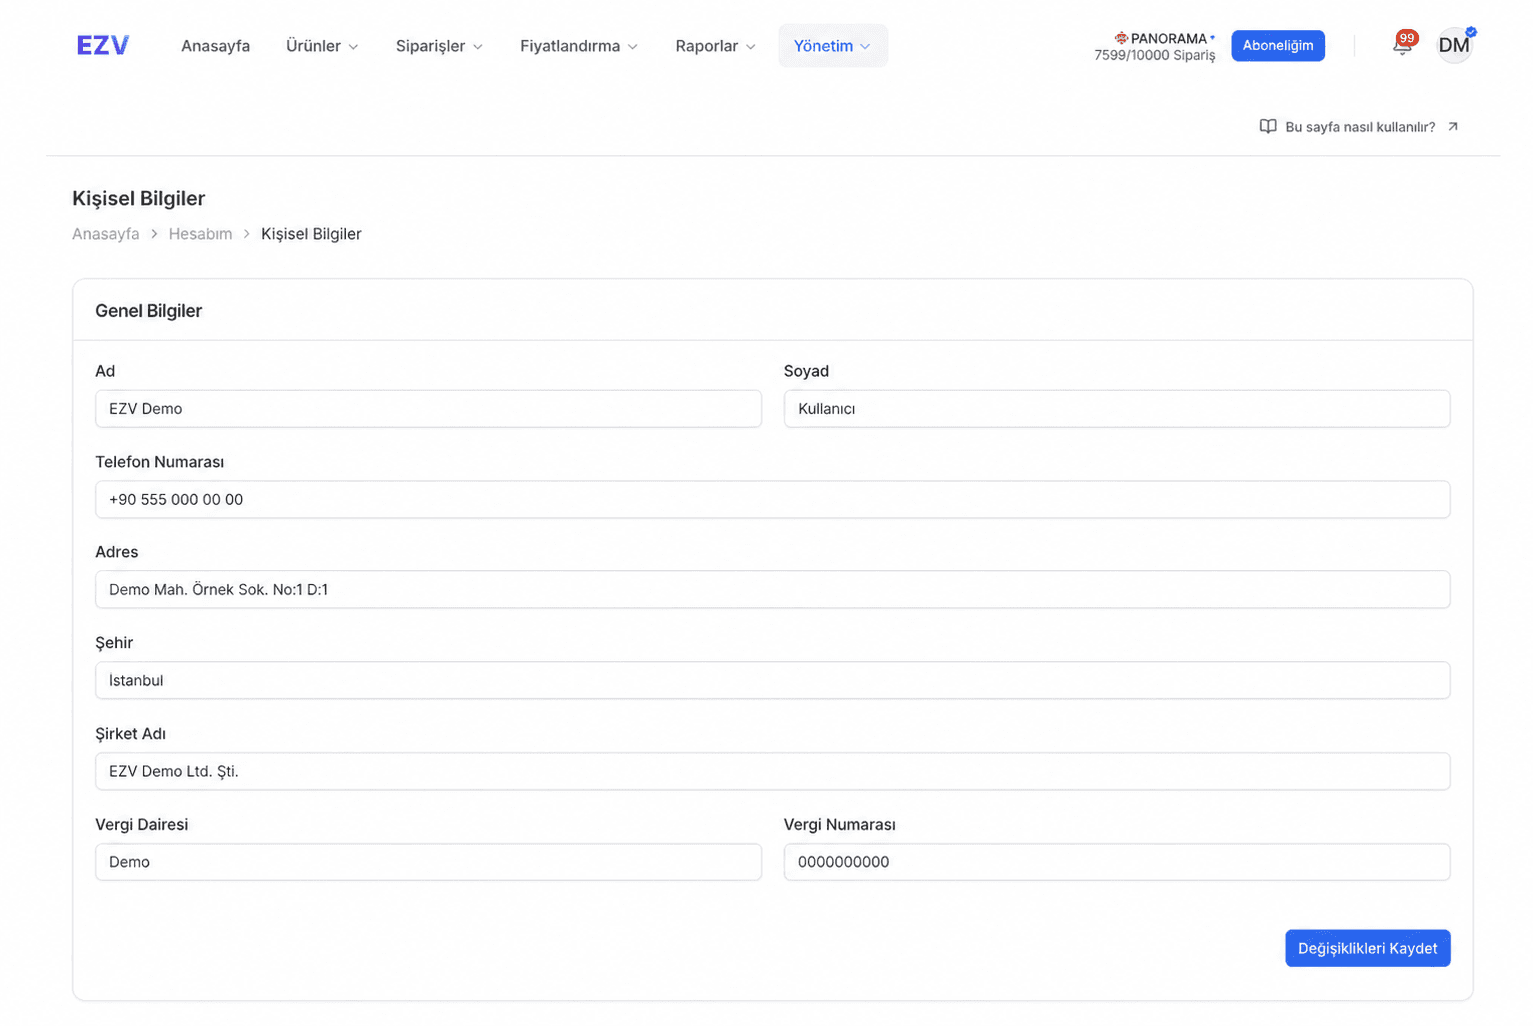Click the Hesabım breadcrumb link

click(x=200, y=234)
